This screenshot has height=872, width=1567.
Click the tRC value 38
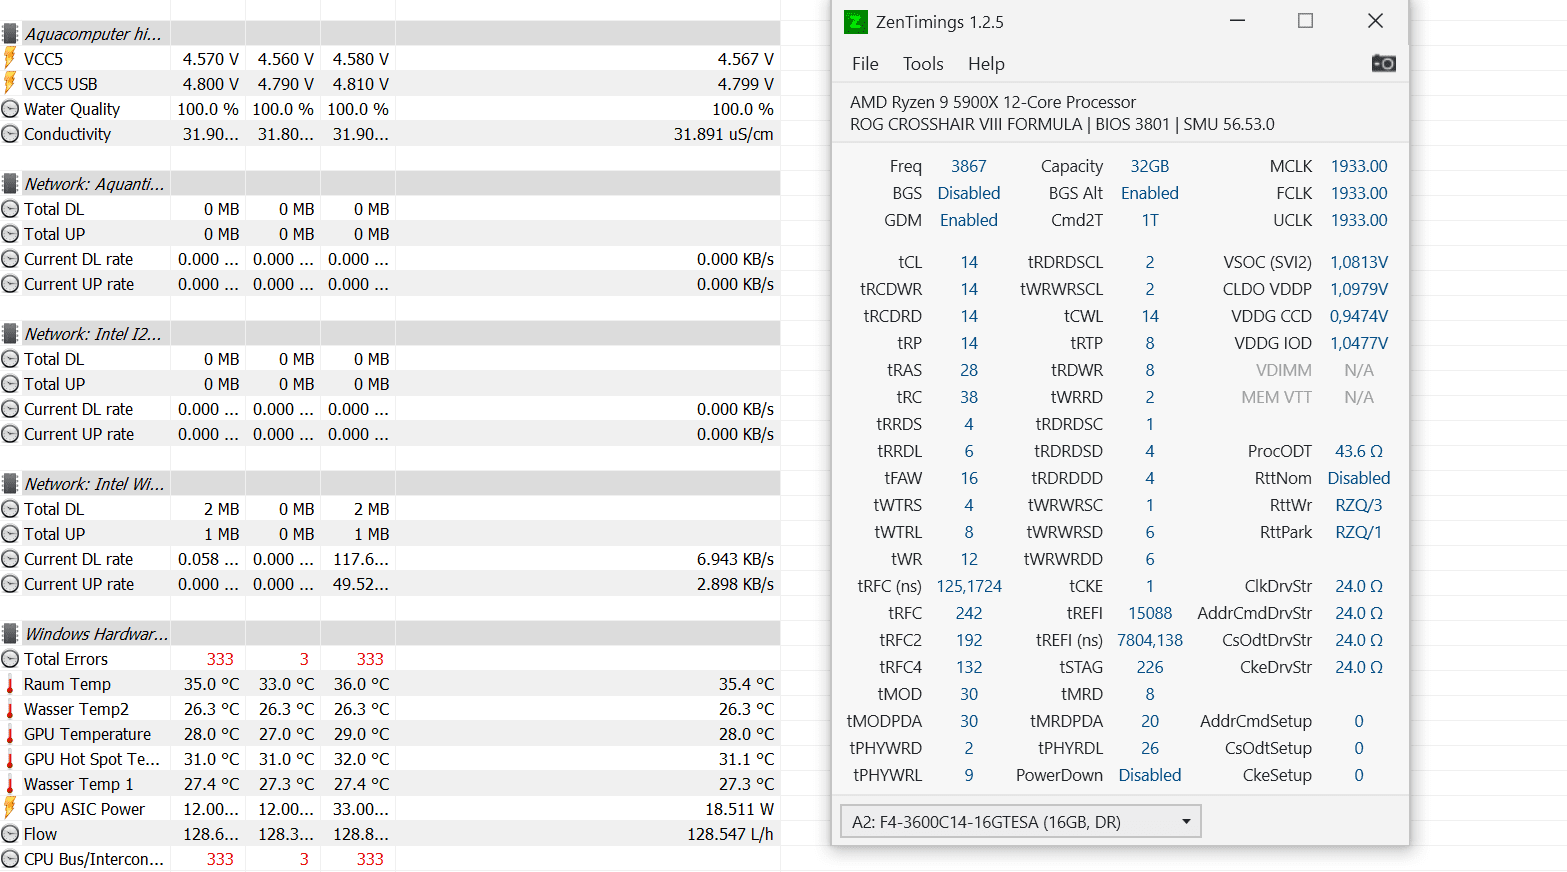(968, 397)
